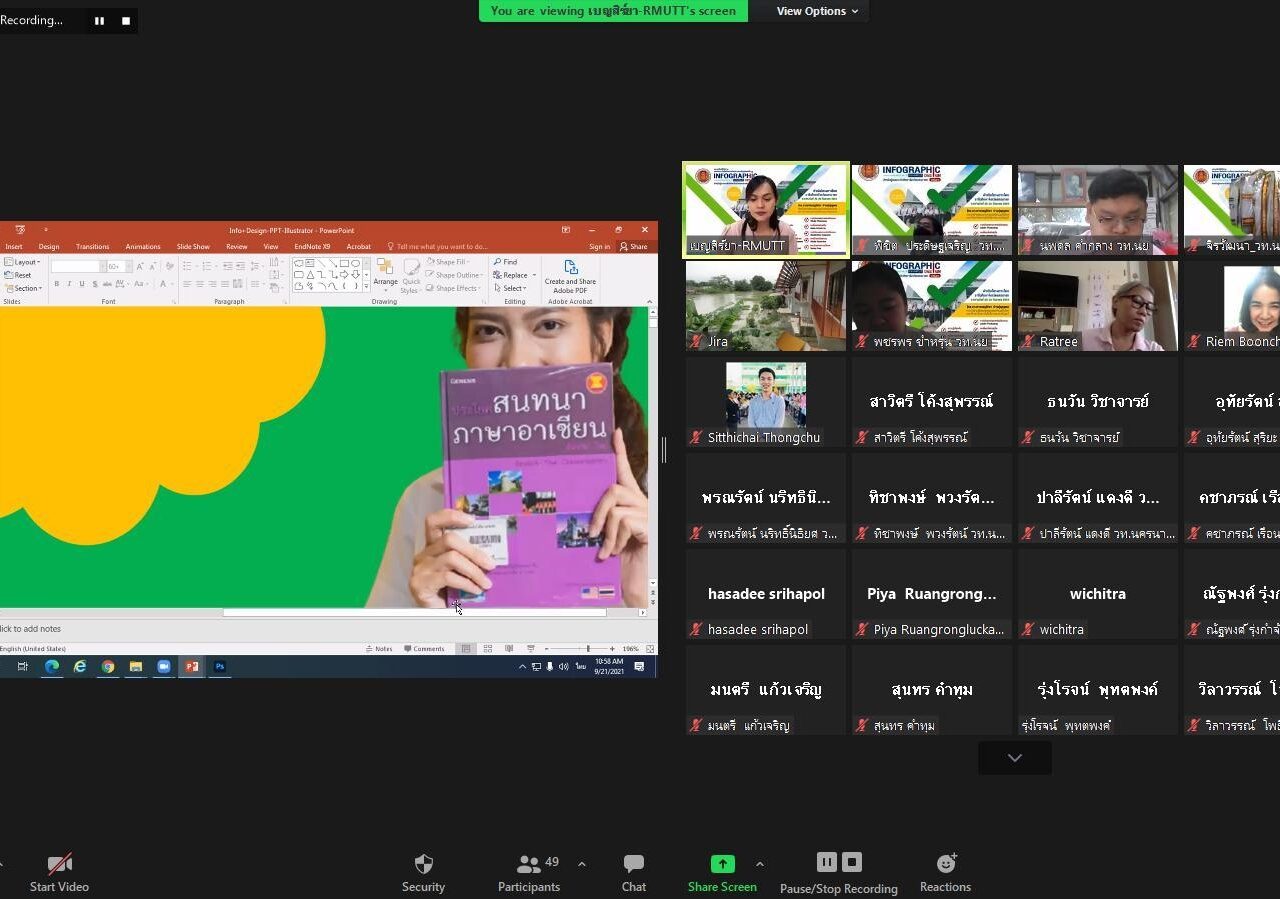The image size is (1280, 899).
Task: Toggle Italic formatting
Action: pyautogui.click(x=69, y=284)
